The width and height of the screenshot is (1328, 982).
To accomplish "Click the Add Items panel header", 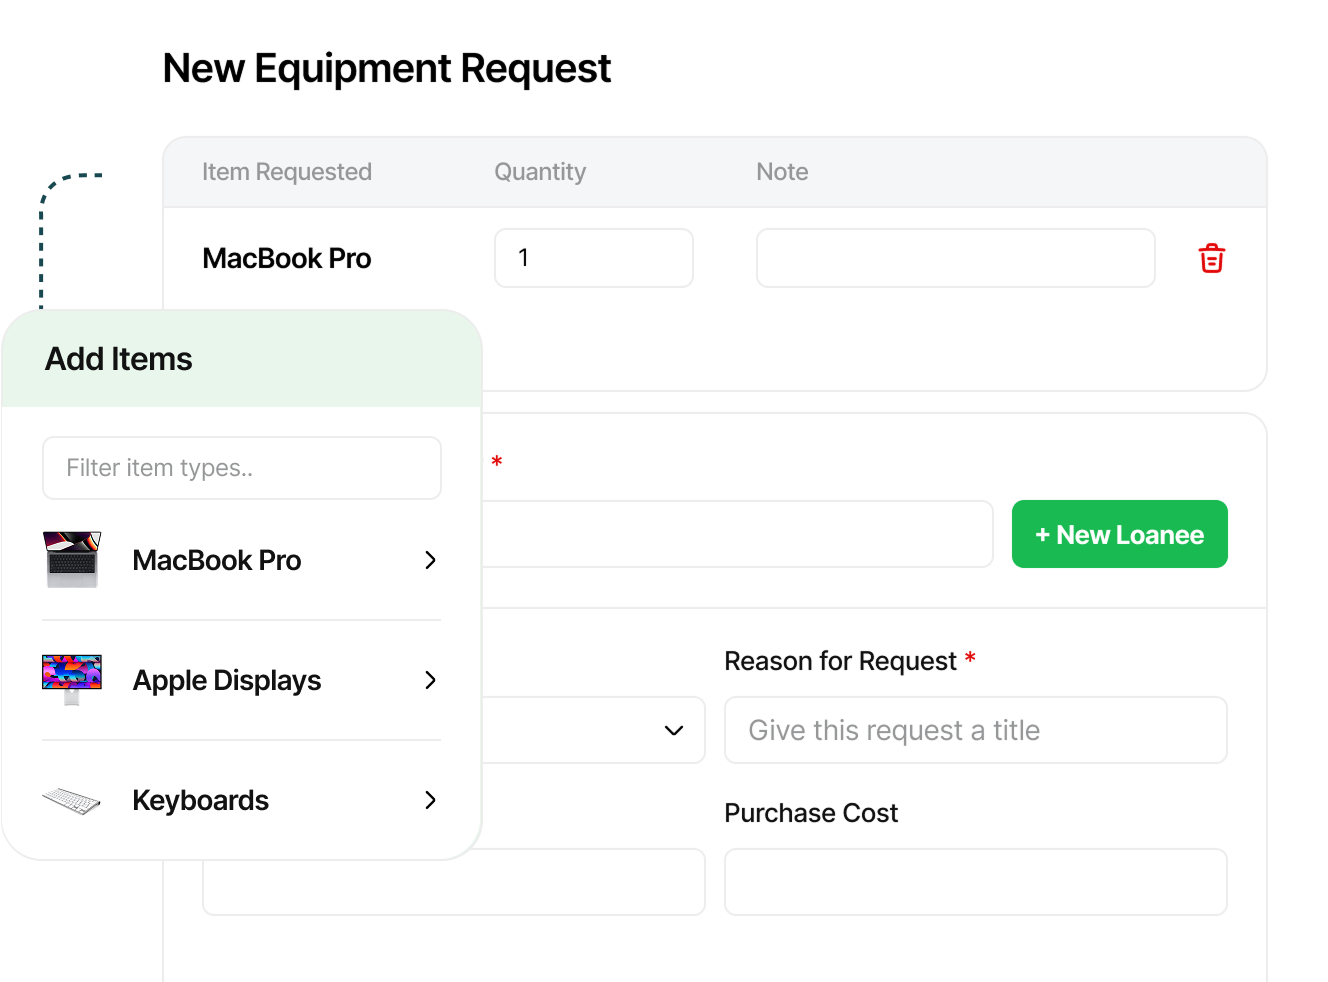I will [118, 359].
